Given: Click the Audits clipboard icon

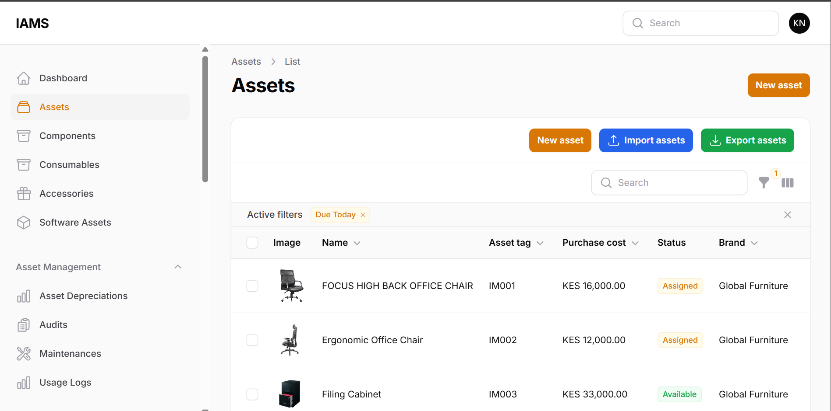Looking at the screenshot, I should click(24, 325).
